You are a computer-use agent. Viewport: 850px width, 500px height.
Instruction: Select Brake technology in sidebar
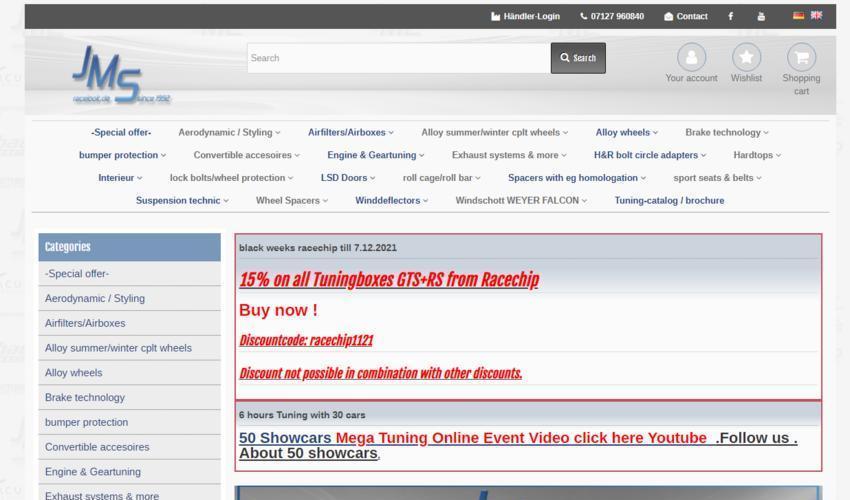[x=130, y=398]
